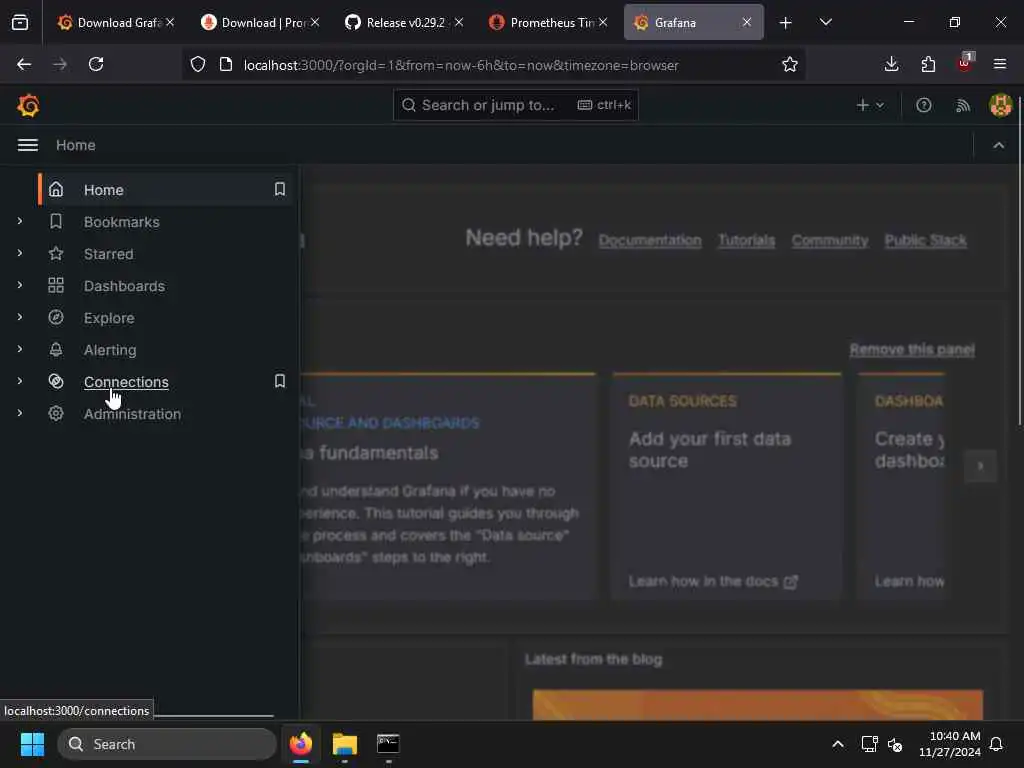Open Connections in the navigation menu
The width and height of the screenshot is (1024, 768).
click(126, 381)
